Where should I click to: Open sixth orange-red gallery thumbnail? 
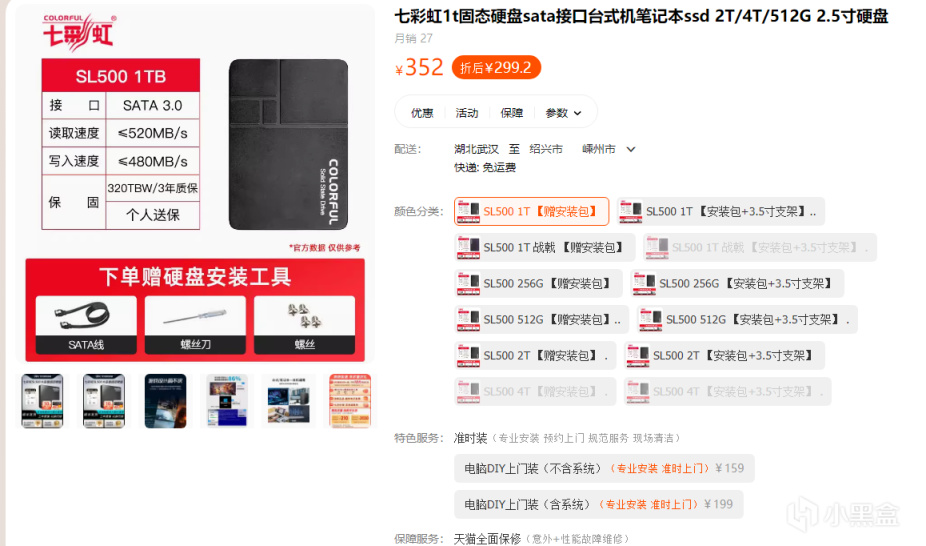click(x=350, y=401)
